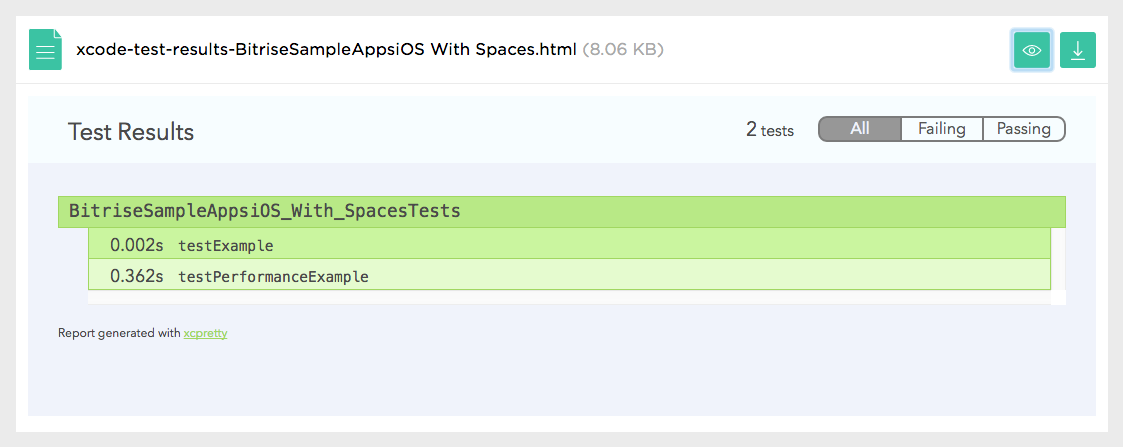Click the 0.362s duration value

[x=137, y=276]
